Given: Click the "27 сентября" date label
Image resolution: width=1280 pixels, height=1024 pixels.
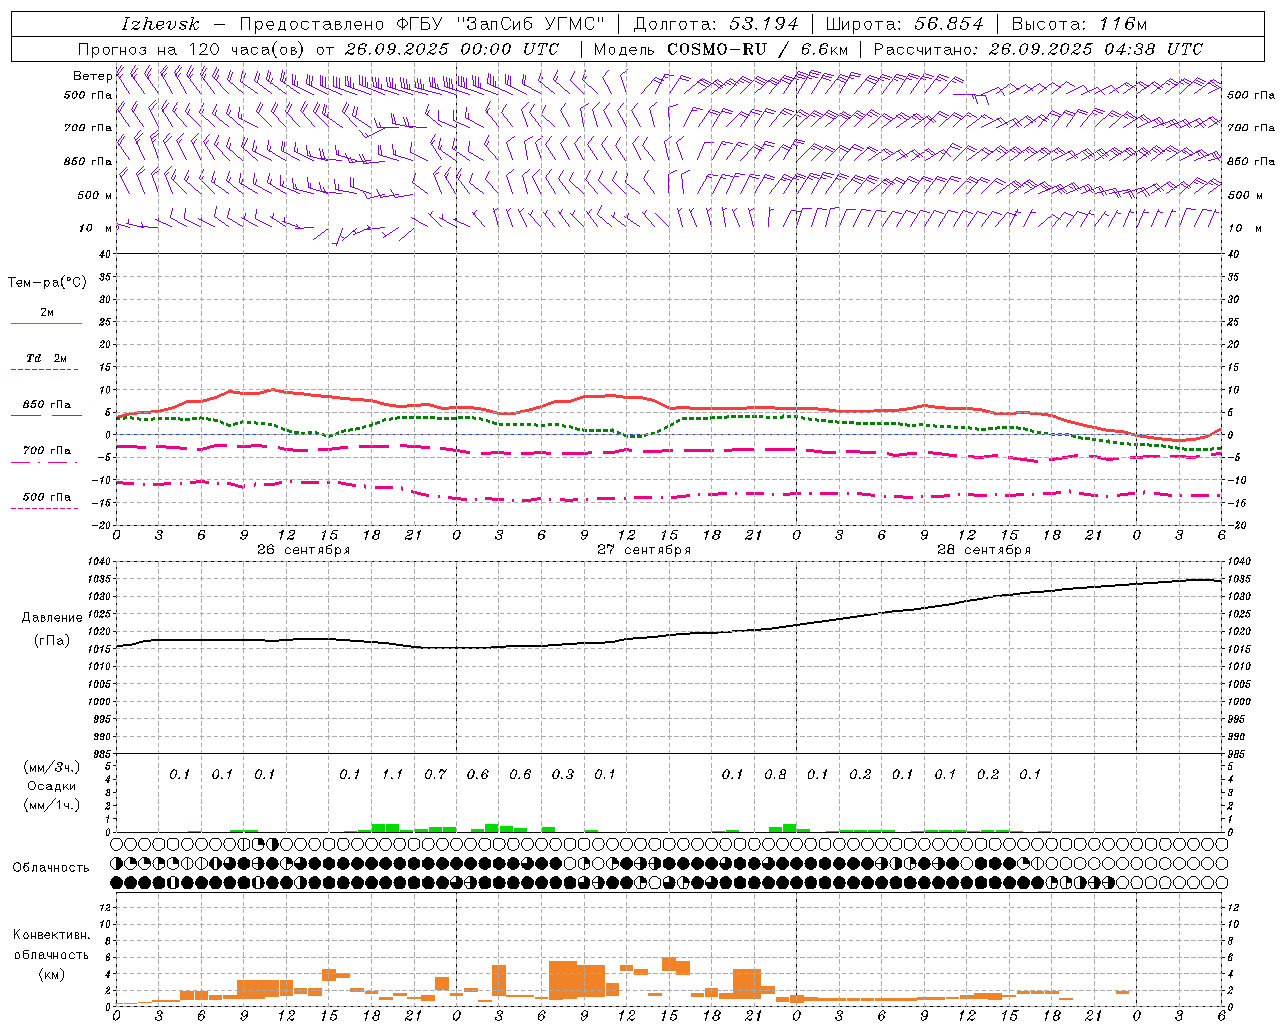Looking at the screenshot, I should click(x=643, y=549).
